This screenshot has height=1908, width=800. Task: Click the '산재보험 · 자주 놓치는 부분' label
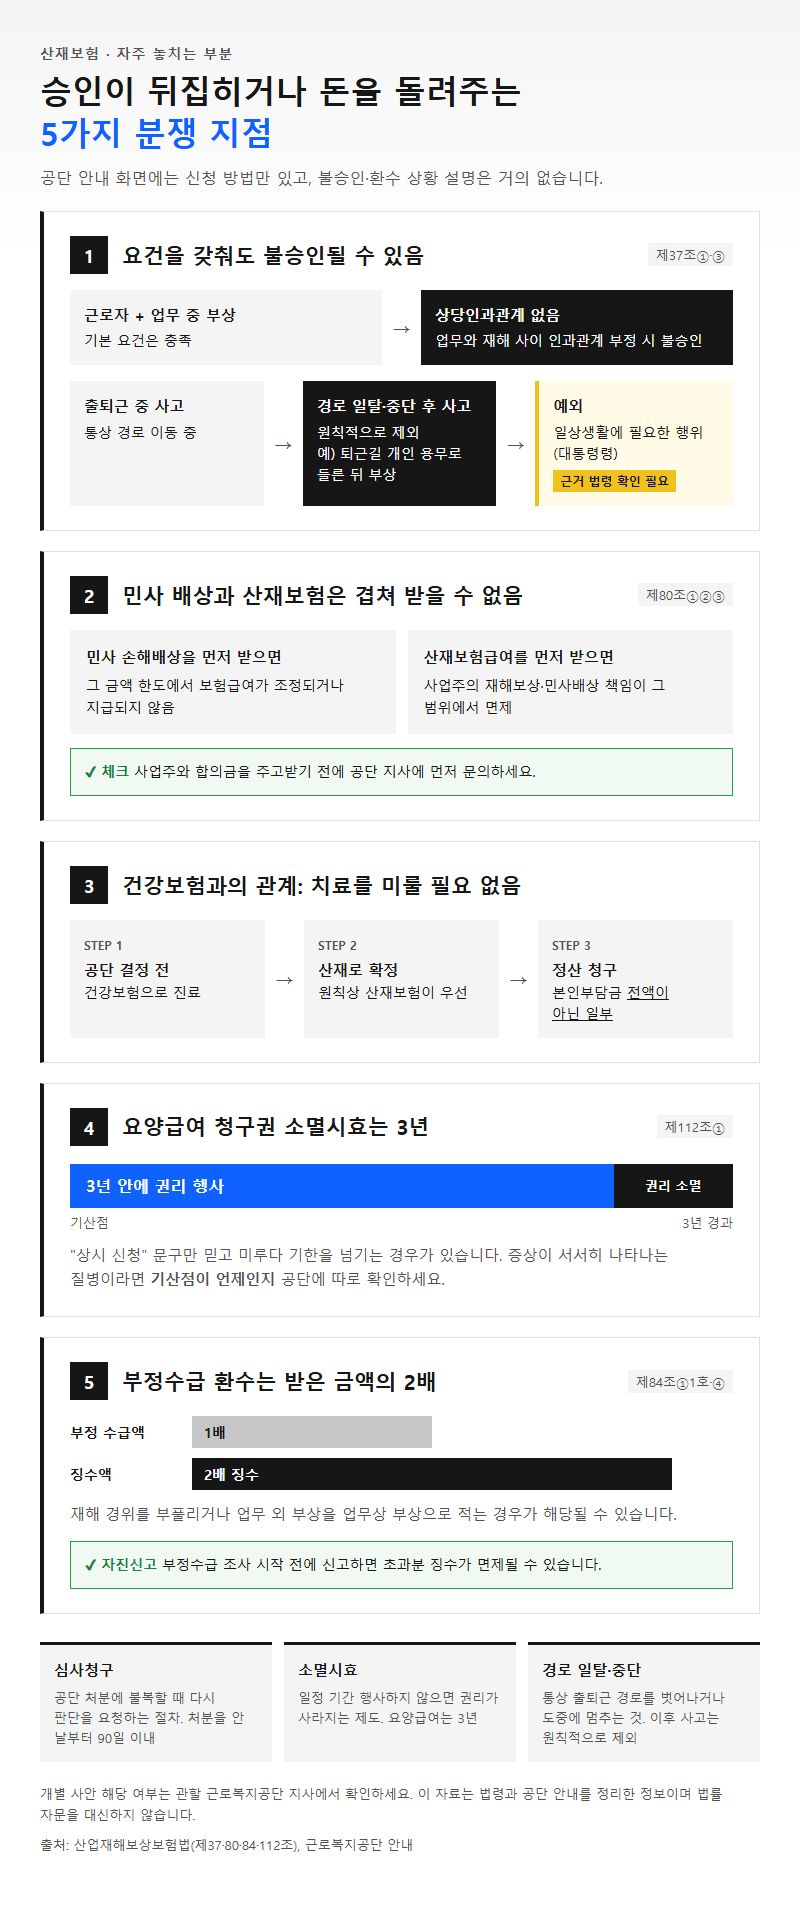coord(136,54)
